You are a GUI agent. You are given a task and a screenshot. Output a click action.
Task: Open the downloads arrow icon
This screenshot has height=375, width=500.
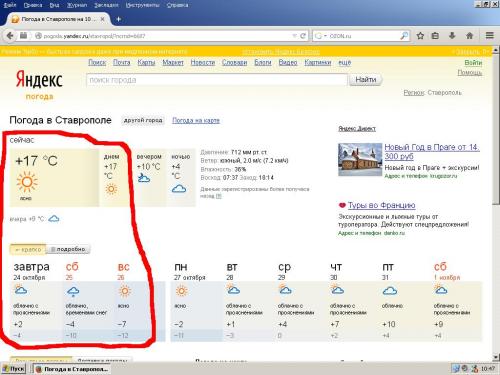click(x=452, y=35)
